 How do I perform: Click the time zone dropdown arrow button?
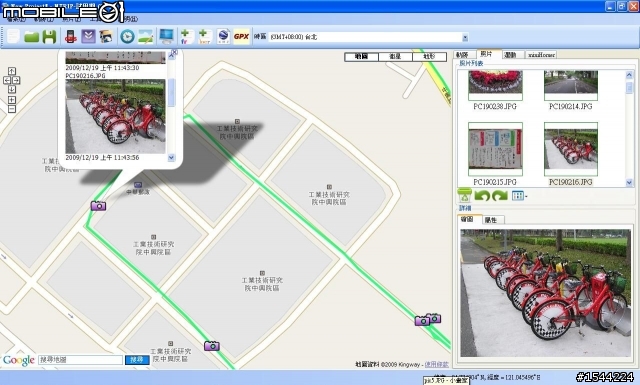pyautogui.click(x=465, y=38)
